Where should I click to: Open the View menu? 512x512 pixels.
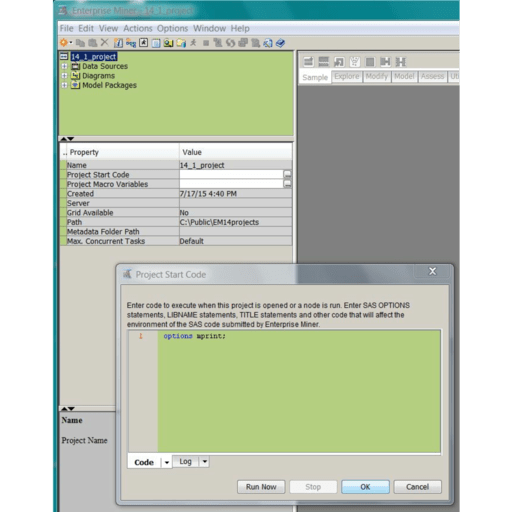pos(108,28)
